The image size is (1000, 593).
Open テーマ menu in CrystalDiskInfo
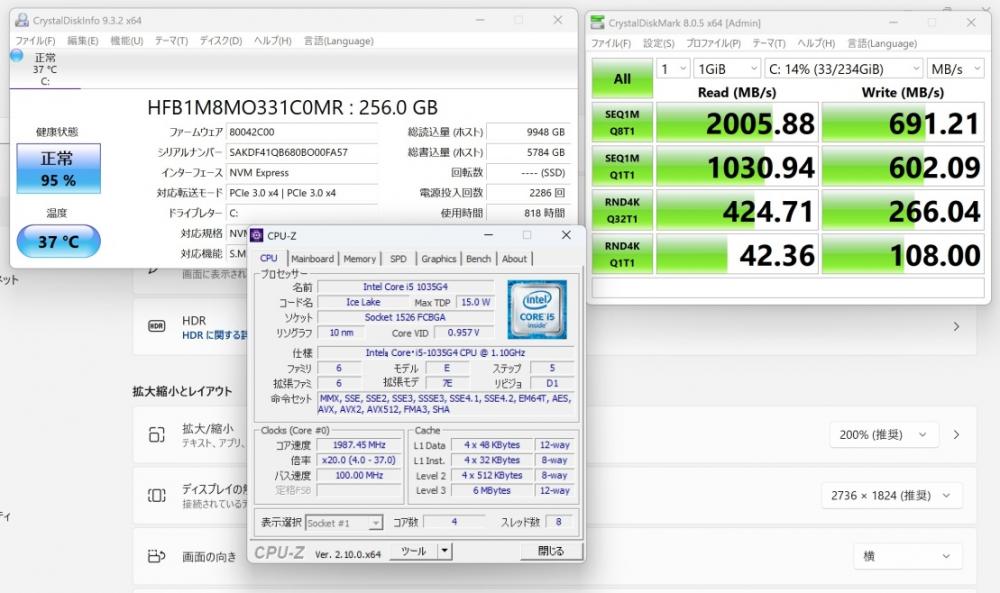click(171, 41)
